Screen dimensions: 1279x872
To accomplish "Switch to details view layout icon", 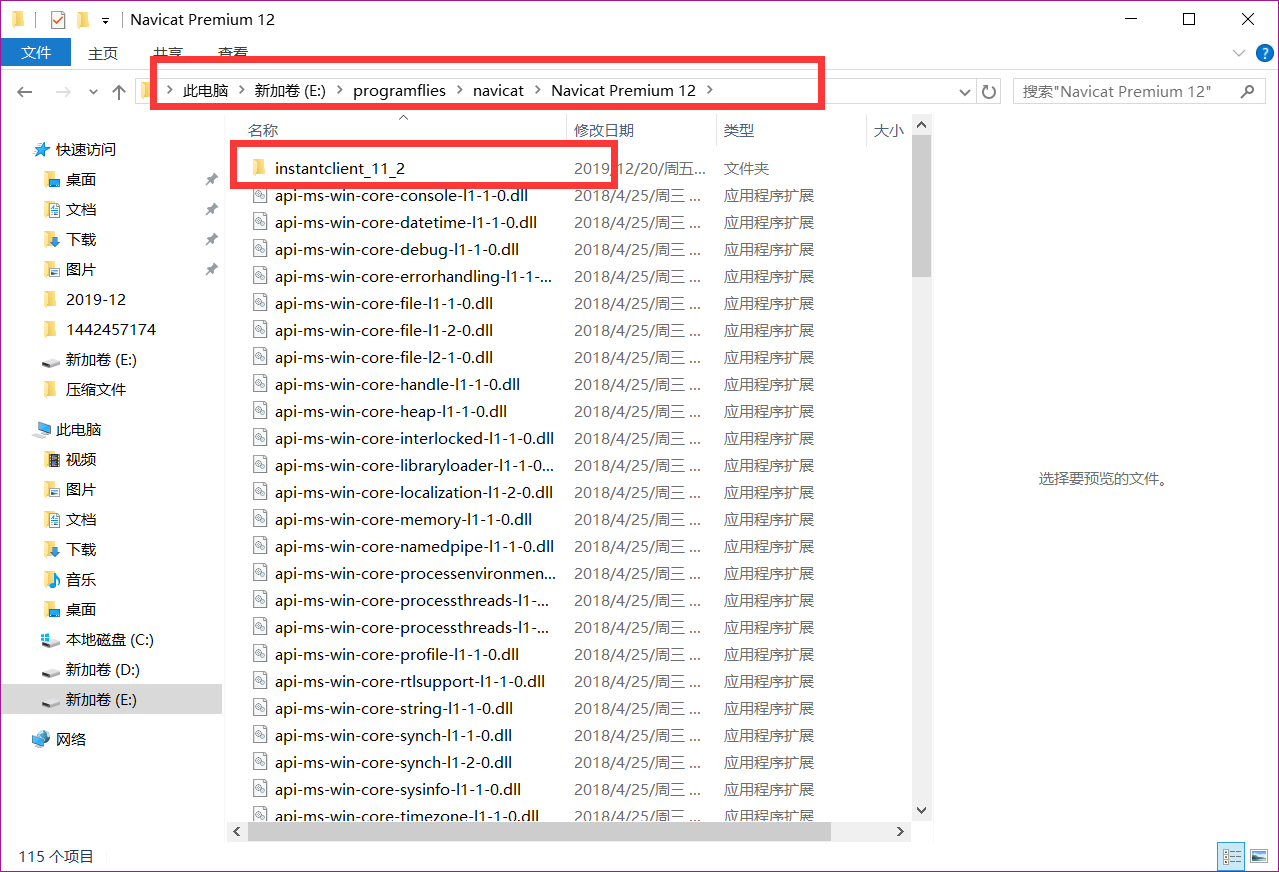I will [x=1232, y=857].
